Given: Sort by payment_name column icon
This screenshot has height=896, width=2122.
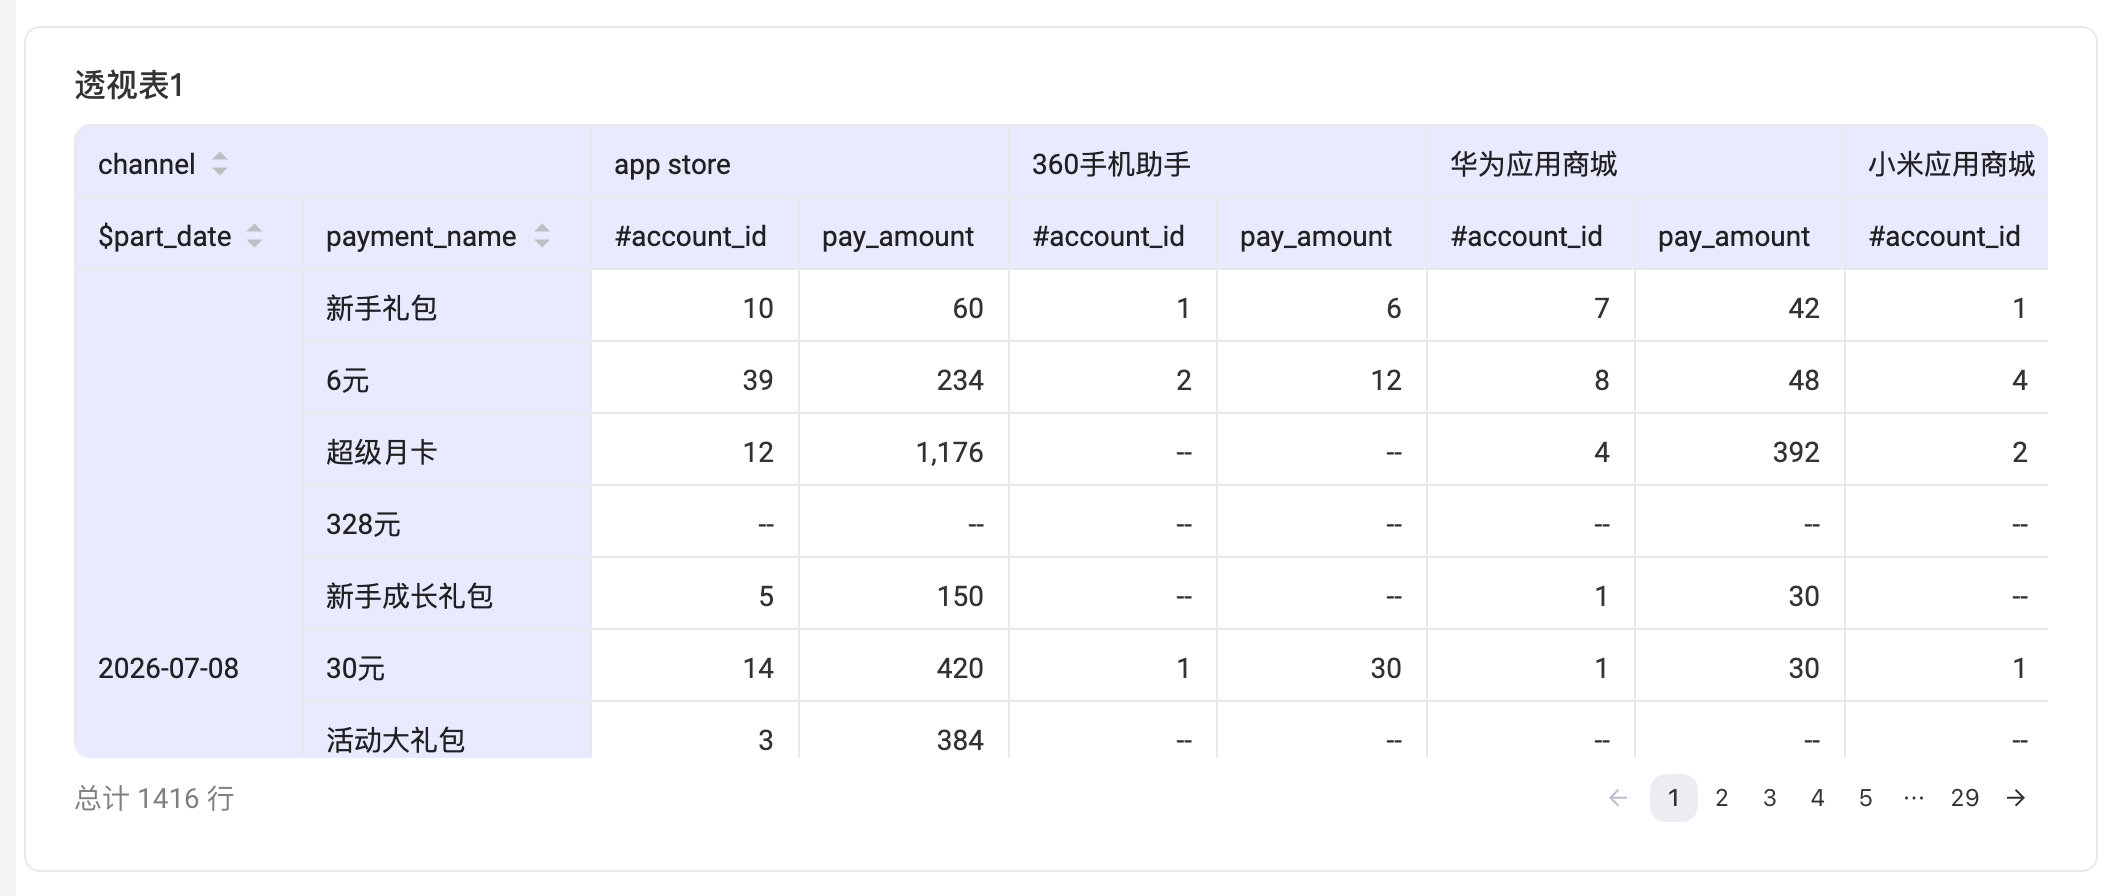Looking at the screenshot, I should tap(542, 236).
